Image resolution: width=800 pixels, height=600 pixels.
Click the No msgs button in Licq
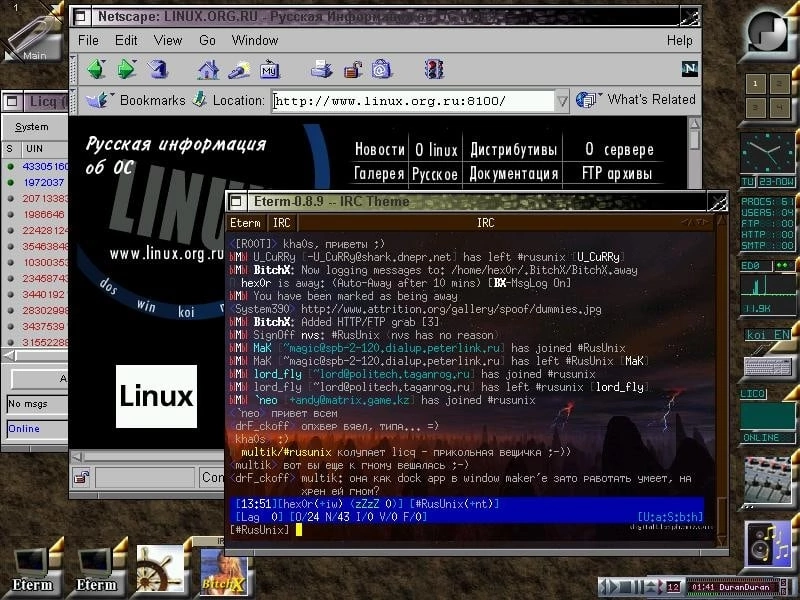(x=37, y=404)
